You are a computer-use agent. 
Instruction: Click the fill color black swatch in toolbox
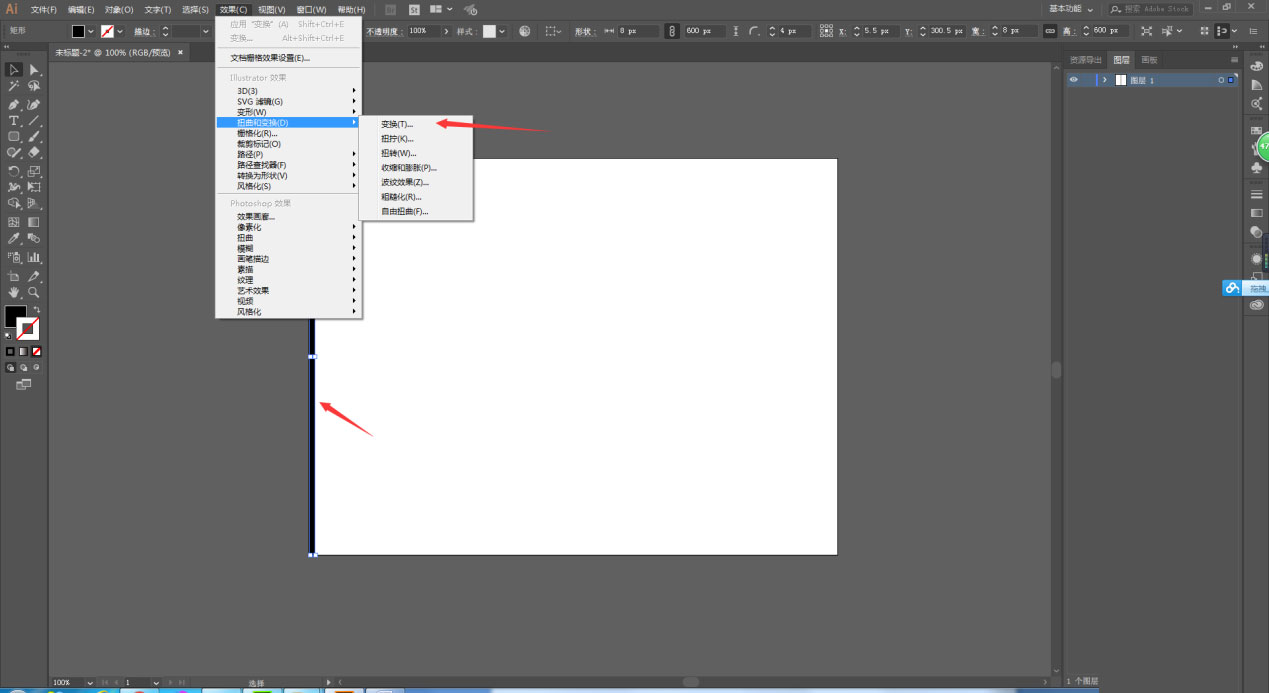point(15,317)
